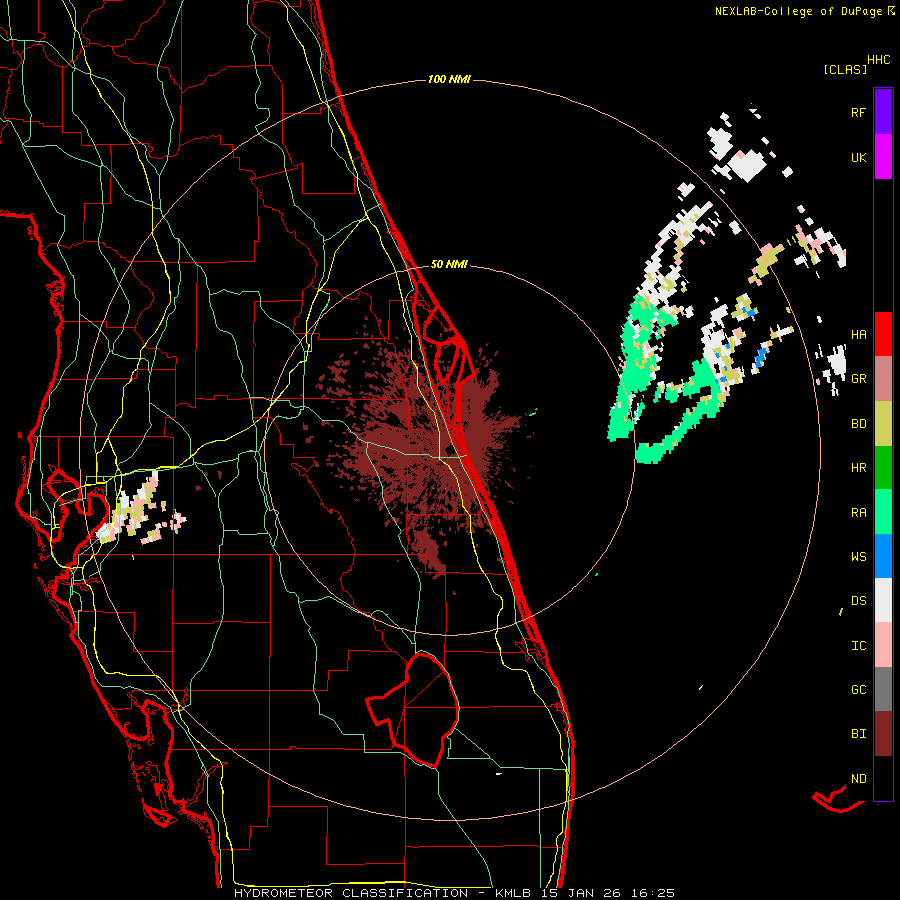Click the HA red legend swatch
This screenshot has width=900, height=900.
883,334
